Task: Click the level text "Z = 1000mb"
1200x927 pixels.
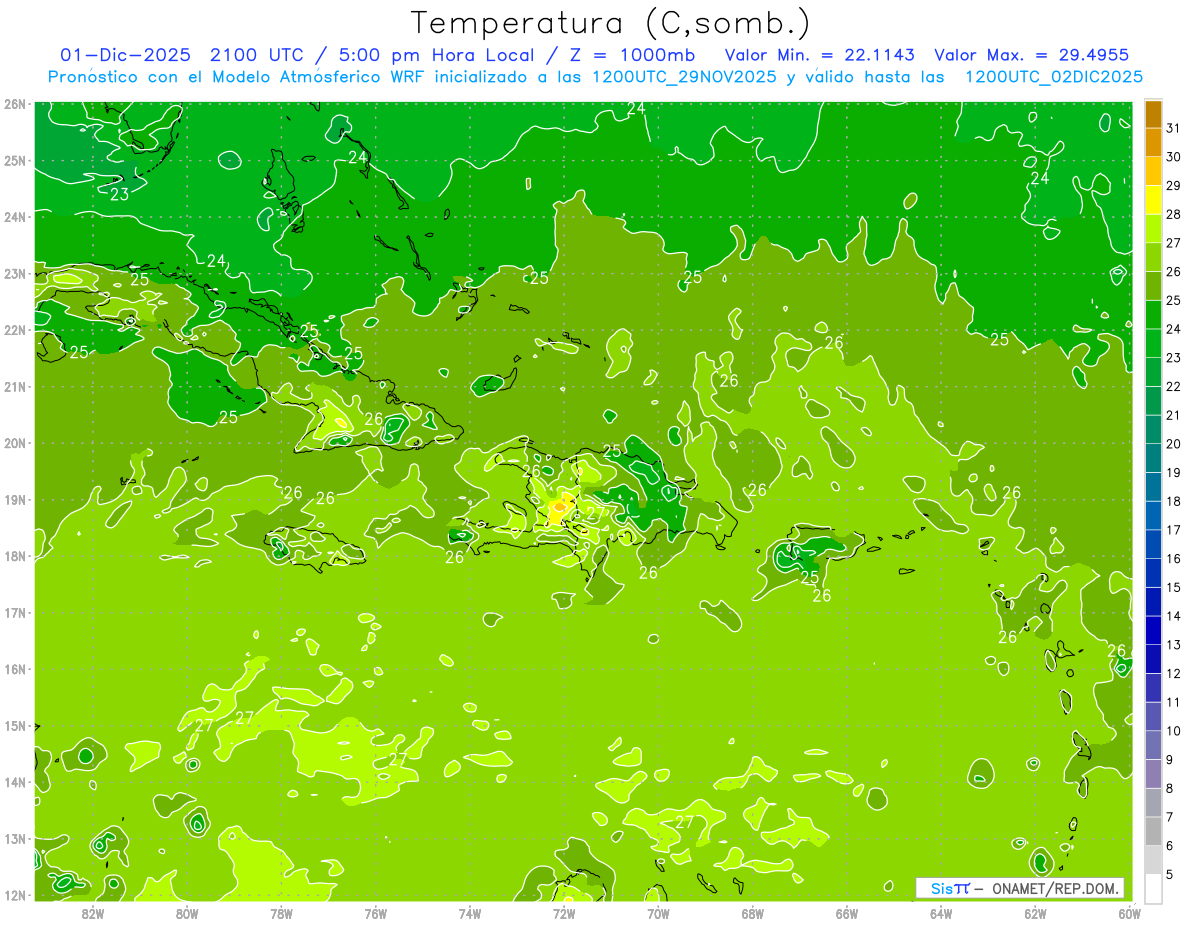Action: tap(633, 55)
